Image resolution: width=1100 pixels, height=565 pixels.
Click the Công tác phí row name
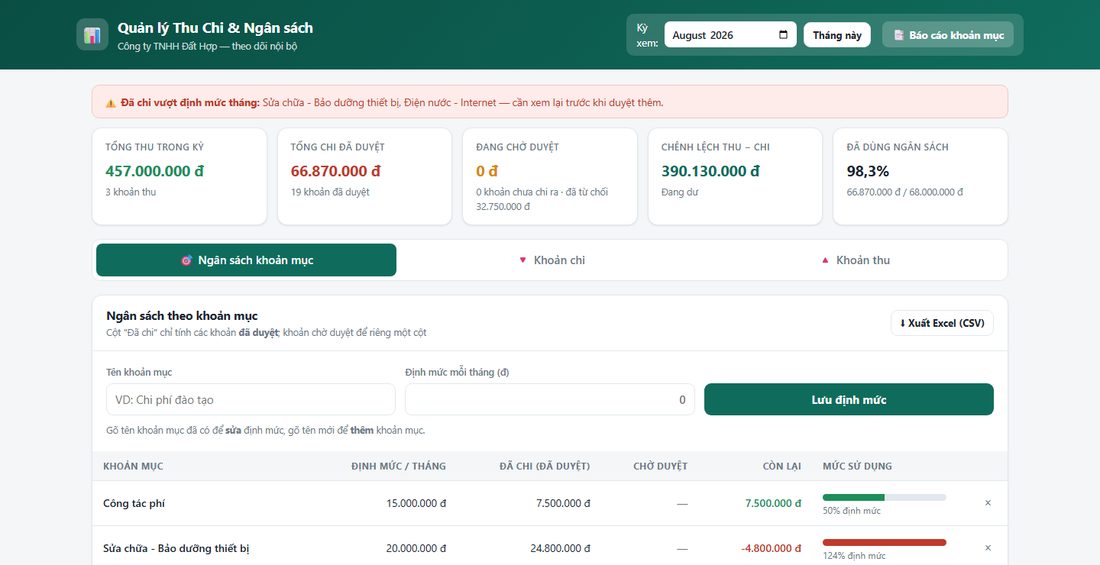(134, 503)
